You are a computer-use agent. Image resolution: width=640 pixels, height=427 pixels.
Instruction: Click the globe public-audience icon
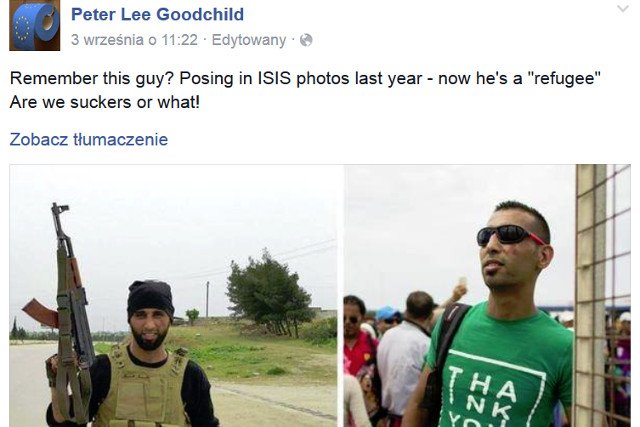[x=306, y=40]
